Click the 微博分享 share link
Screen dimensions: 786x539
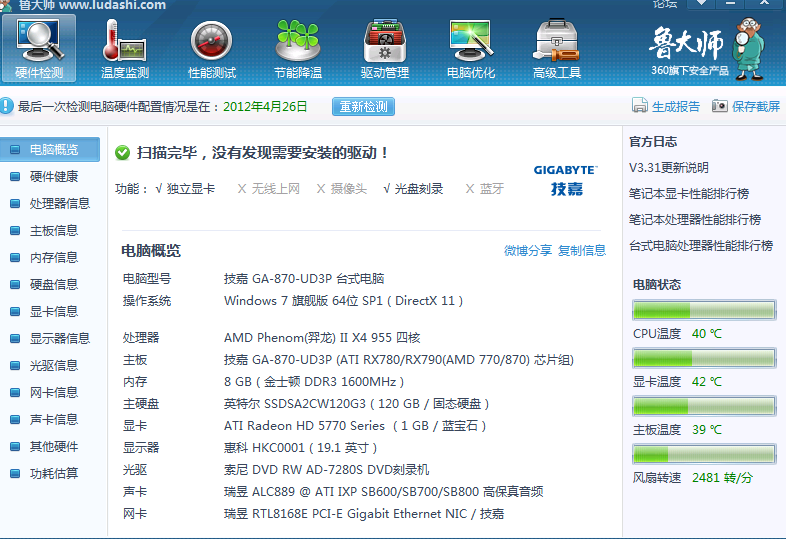point(527,250)
